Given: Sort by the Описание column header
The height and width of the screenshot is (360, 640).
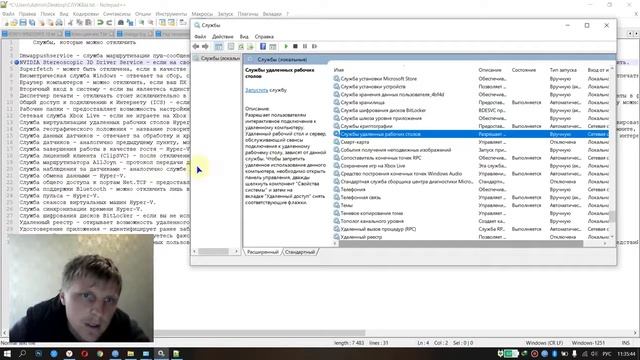Looking at the screenshot, I should [x=490, y=70].
